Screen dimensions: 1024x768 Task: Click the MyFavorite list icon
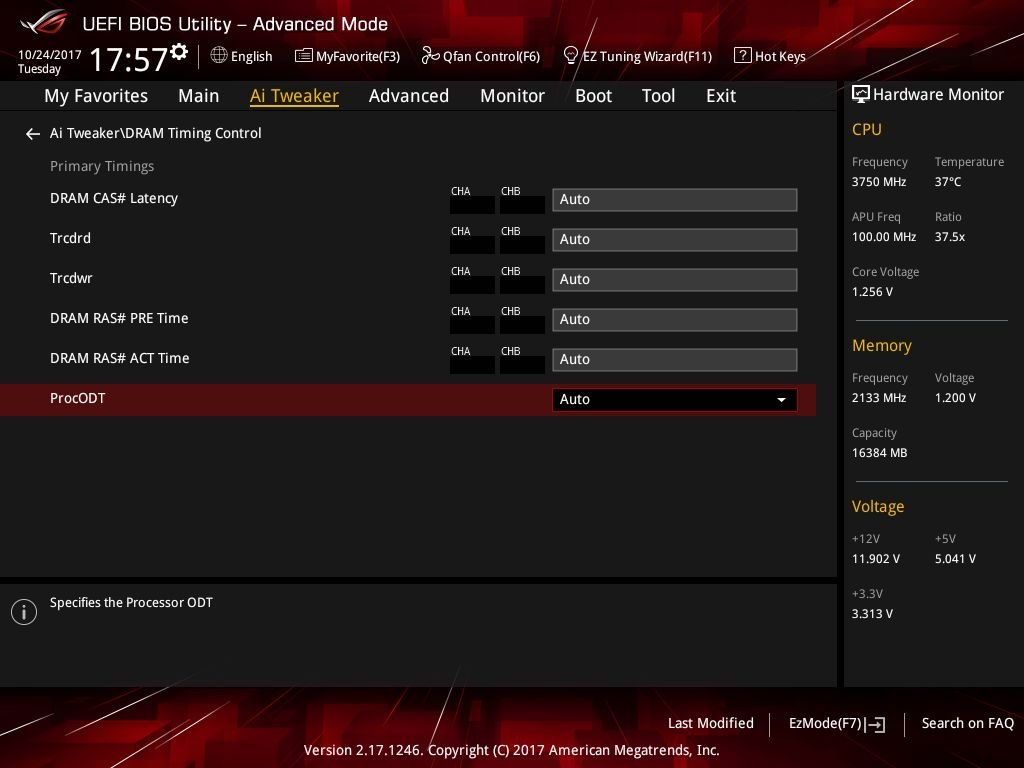point(304,56)
